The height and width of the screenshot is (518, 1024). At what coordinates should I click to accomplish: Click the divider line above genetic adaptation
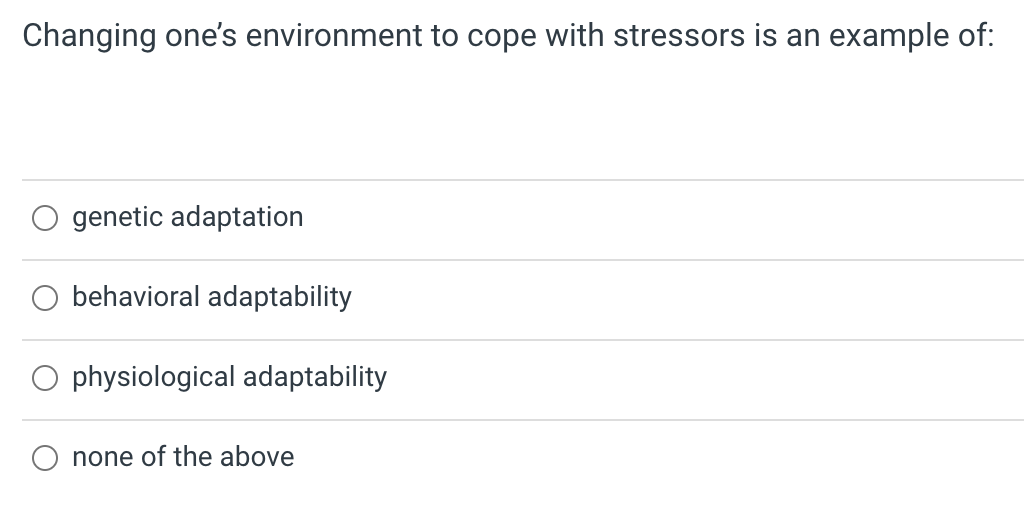pos(522,180)
